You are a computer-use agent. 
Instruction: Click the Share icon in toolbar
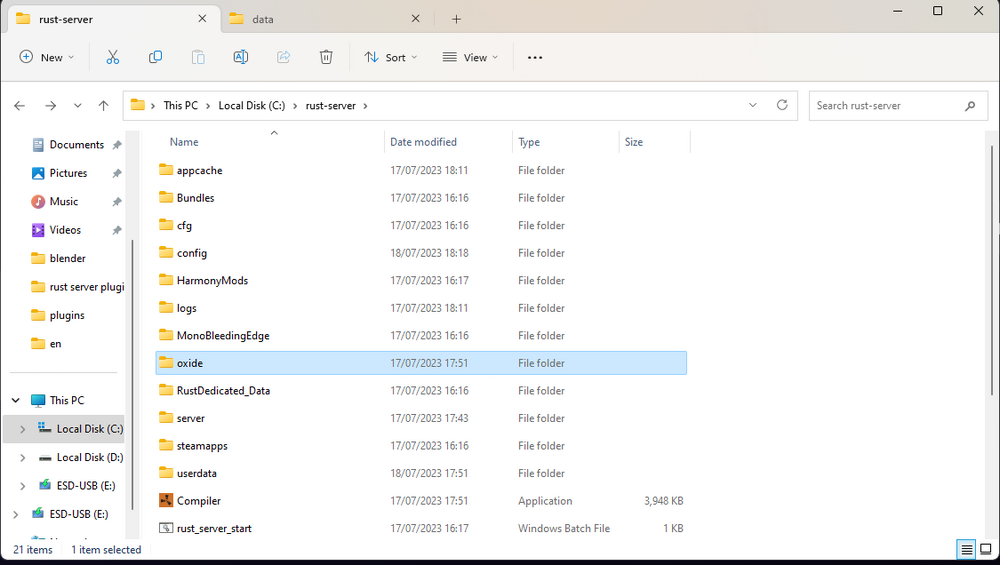[x=283, y=57]
